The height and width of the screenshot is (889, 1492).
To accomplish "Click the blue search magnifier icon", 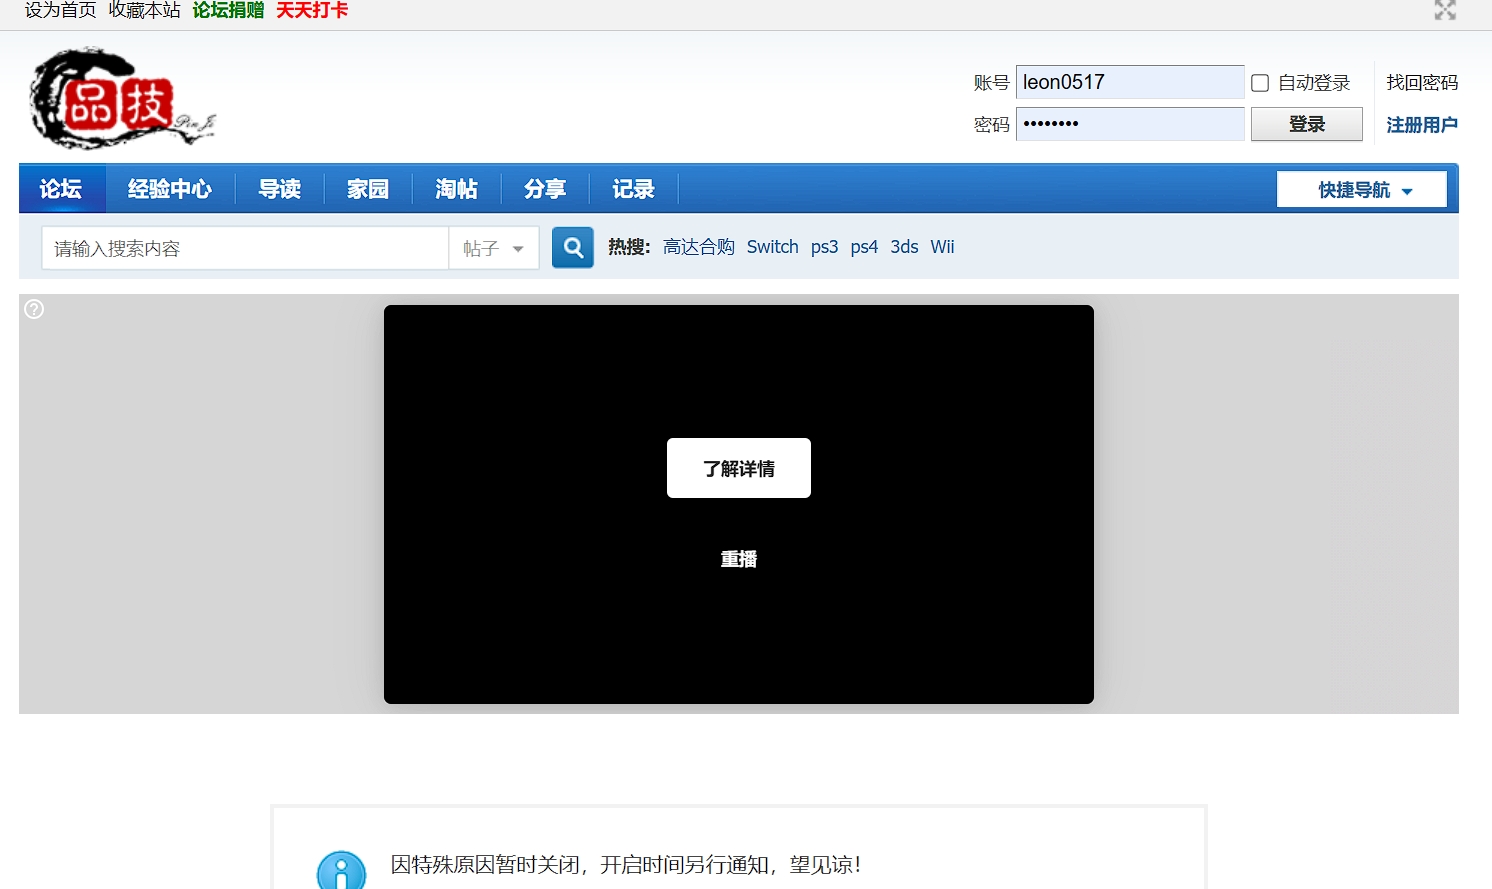I will click(573, 248).
